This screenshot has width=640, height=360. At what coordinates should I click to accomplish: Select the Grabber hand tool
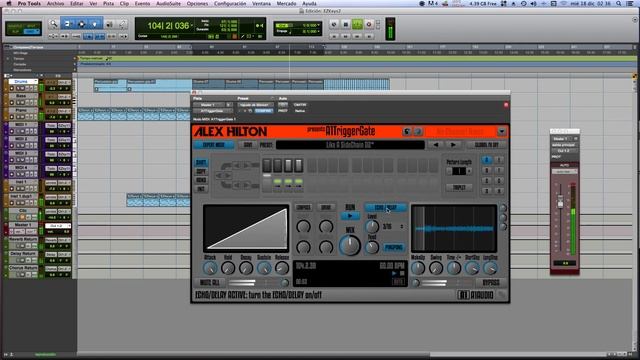tap(95, 24)
